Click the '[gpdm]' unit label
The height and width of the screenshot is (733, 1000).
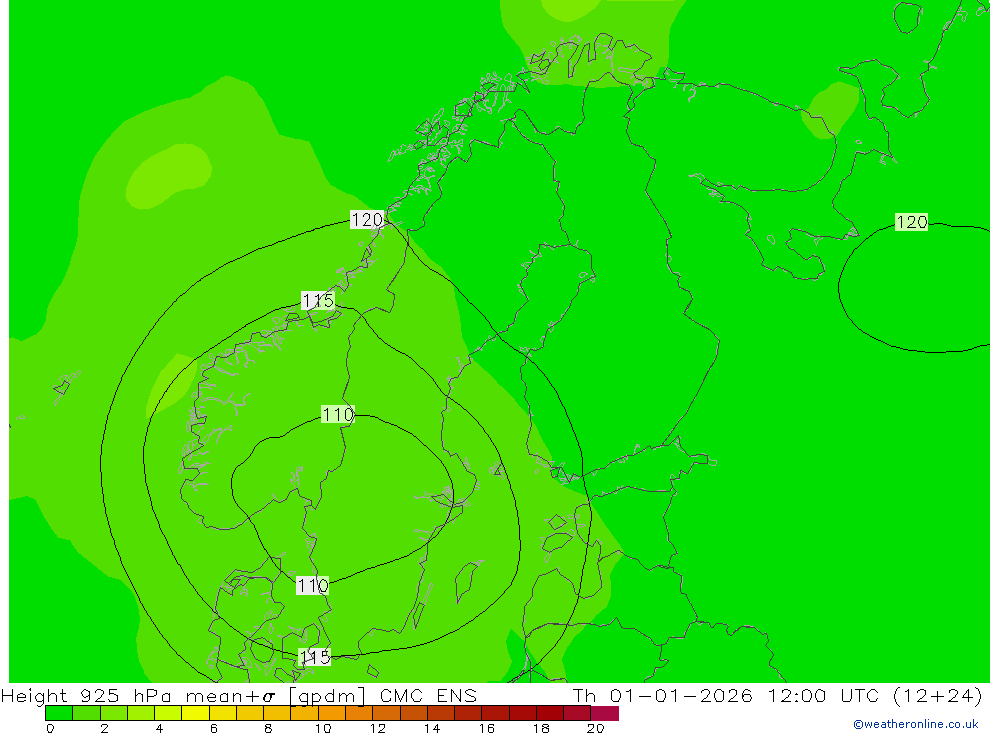[327, 696]
